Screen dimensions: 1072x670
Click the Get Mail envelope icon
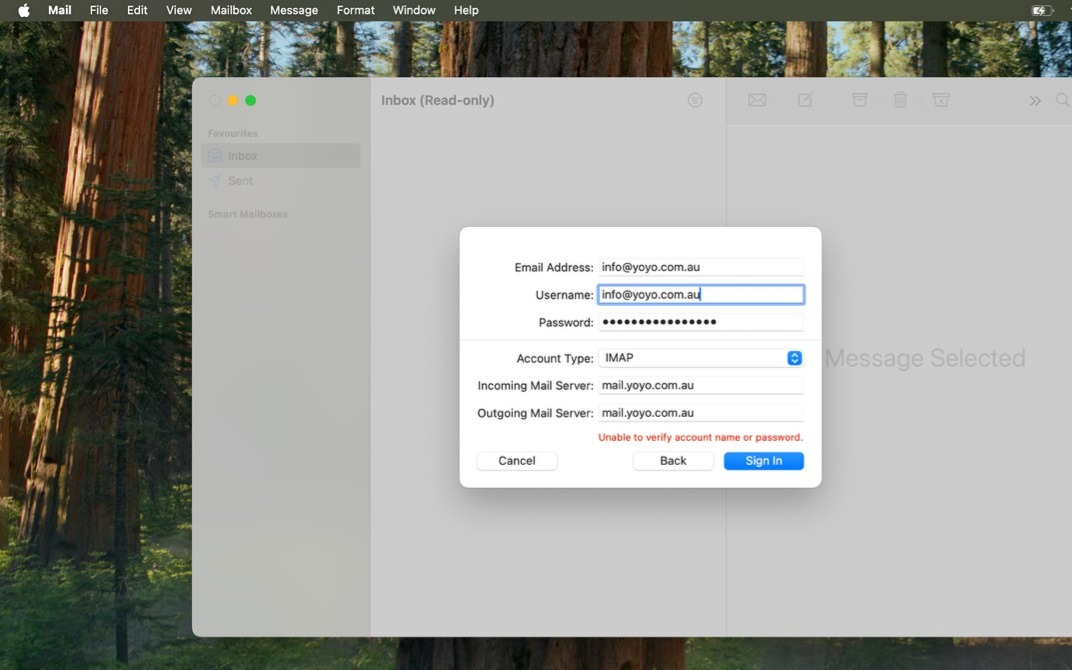757,100
